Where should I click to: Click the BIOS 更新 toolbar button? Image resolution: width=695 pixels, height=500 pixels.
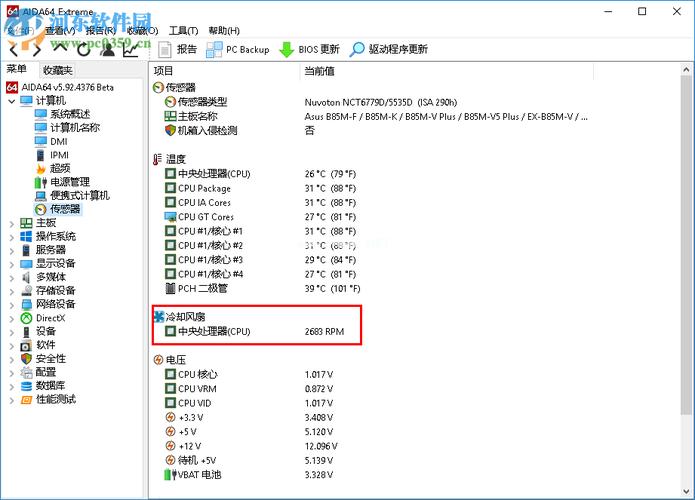pos(309,49)
